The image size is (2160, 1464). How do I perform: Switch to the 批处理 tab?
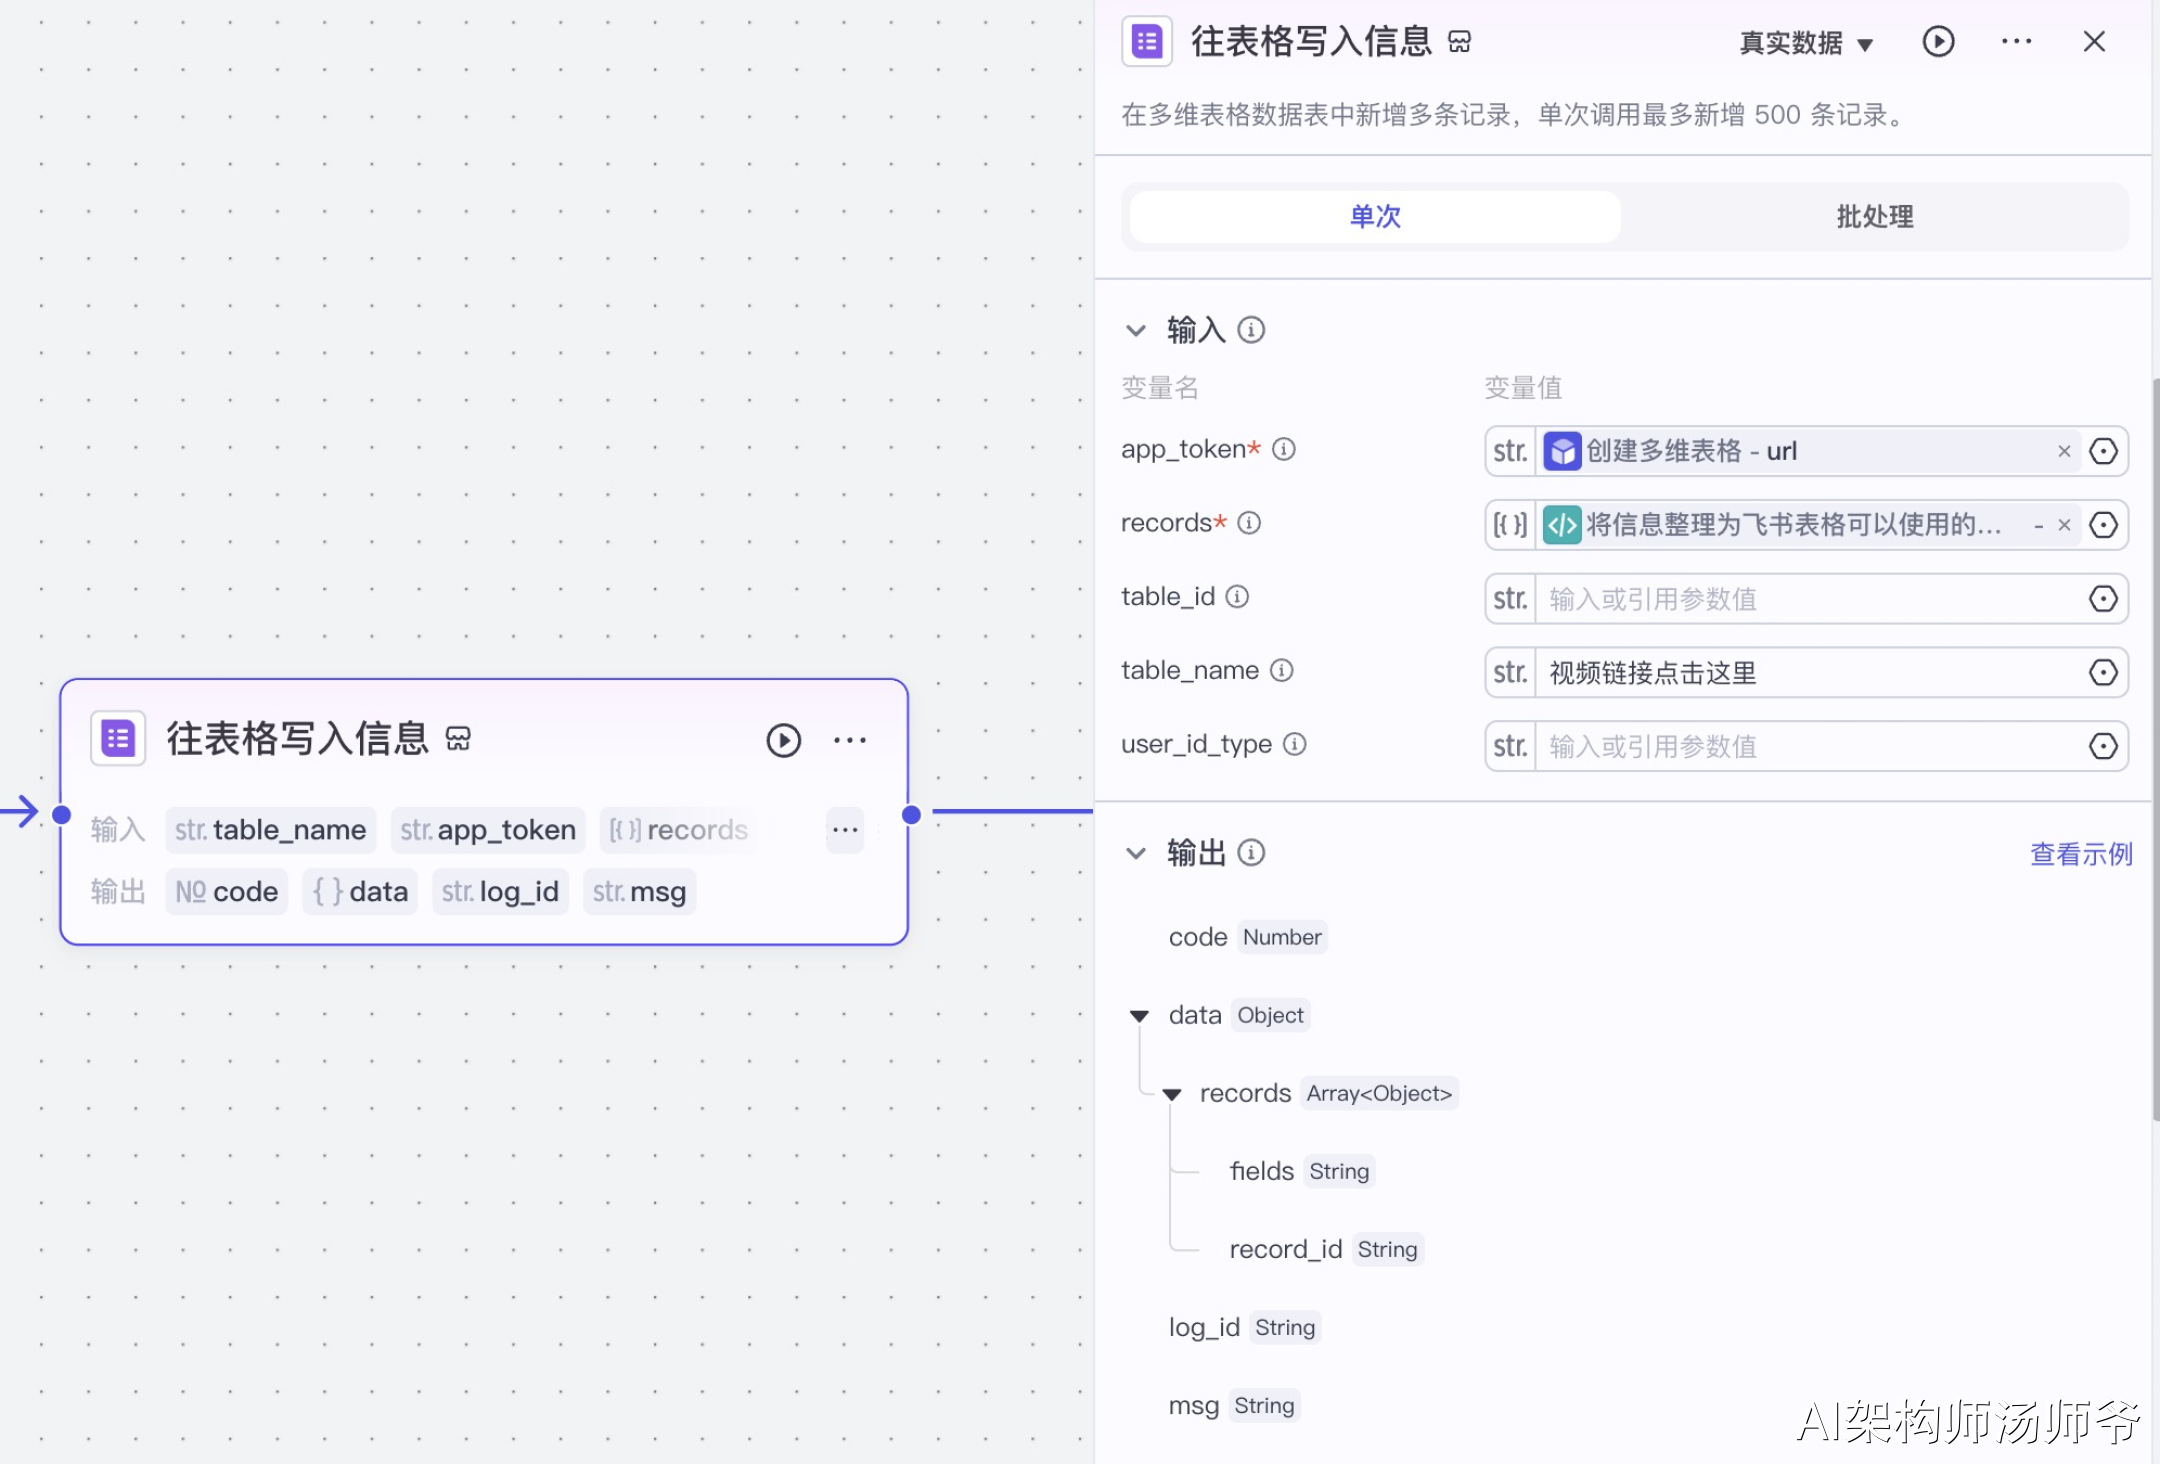1874,217
